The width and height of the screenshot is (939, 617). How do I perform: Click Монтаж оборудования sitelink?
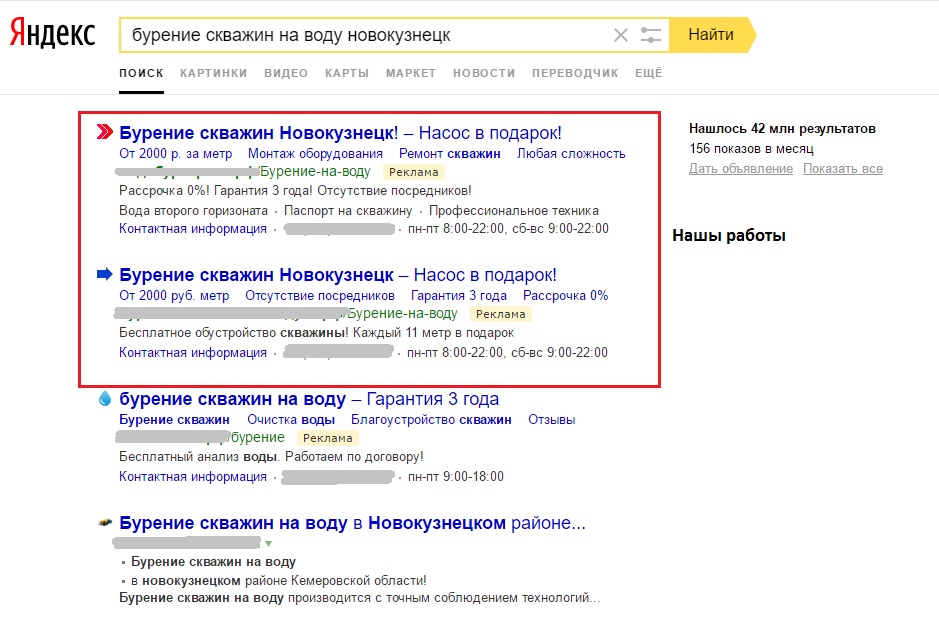(x=315, y=154)
